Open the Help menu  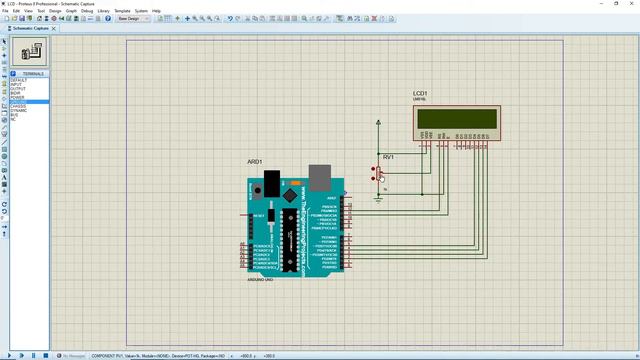pyautogui.click(x=156, y=11)
